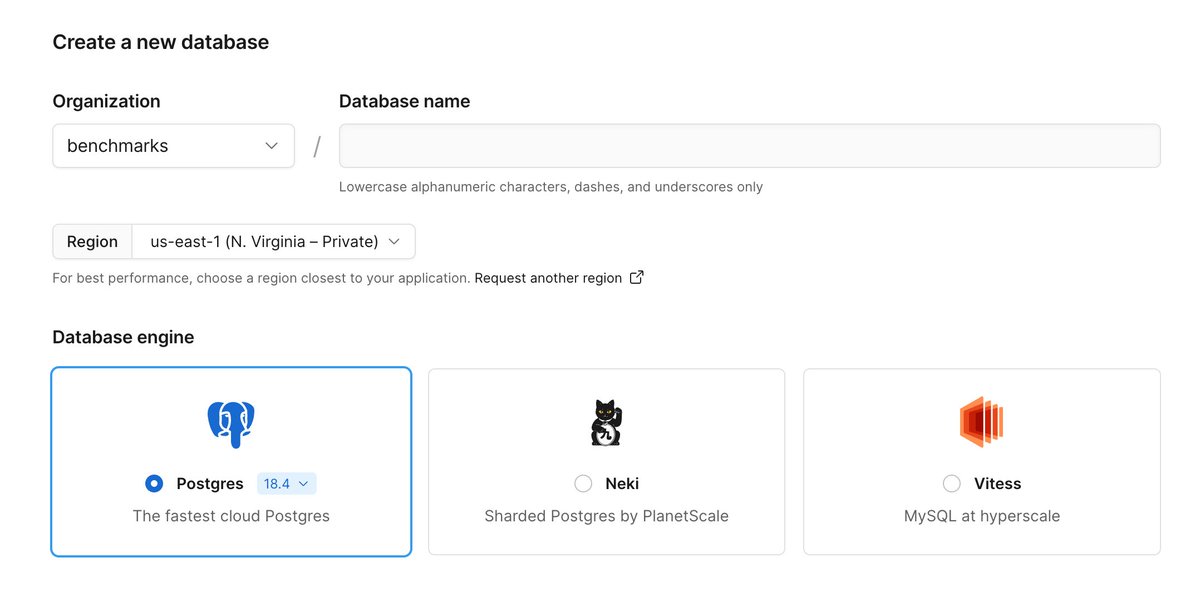This screenshot has height=592, width=1200.
Task: Click the Database name input field
Action: click(750, 146)
